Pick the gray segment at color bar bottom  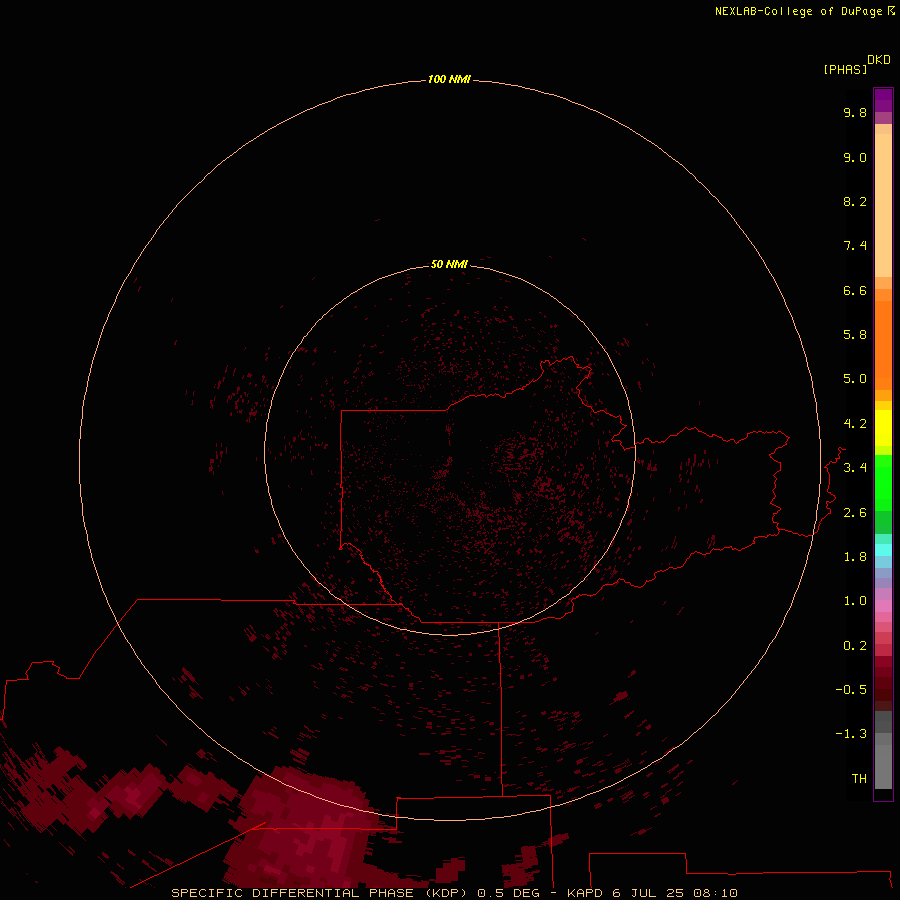point(883,761)
